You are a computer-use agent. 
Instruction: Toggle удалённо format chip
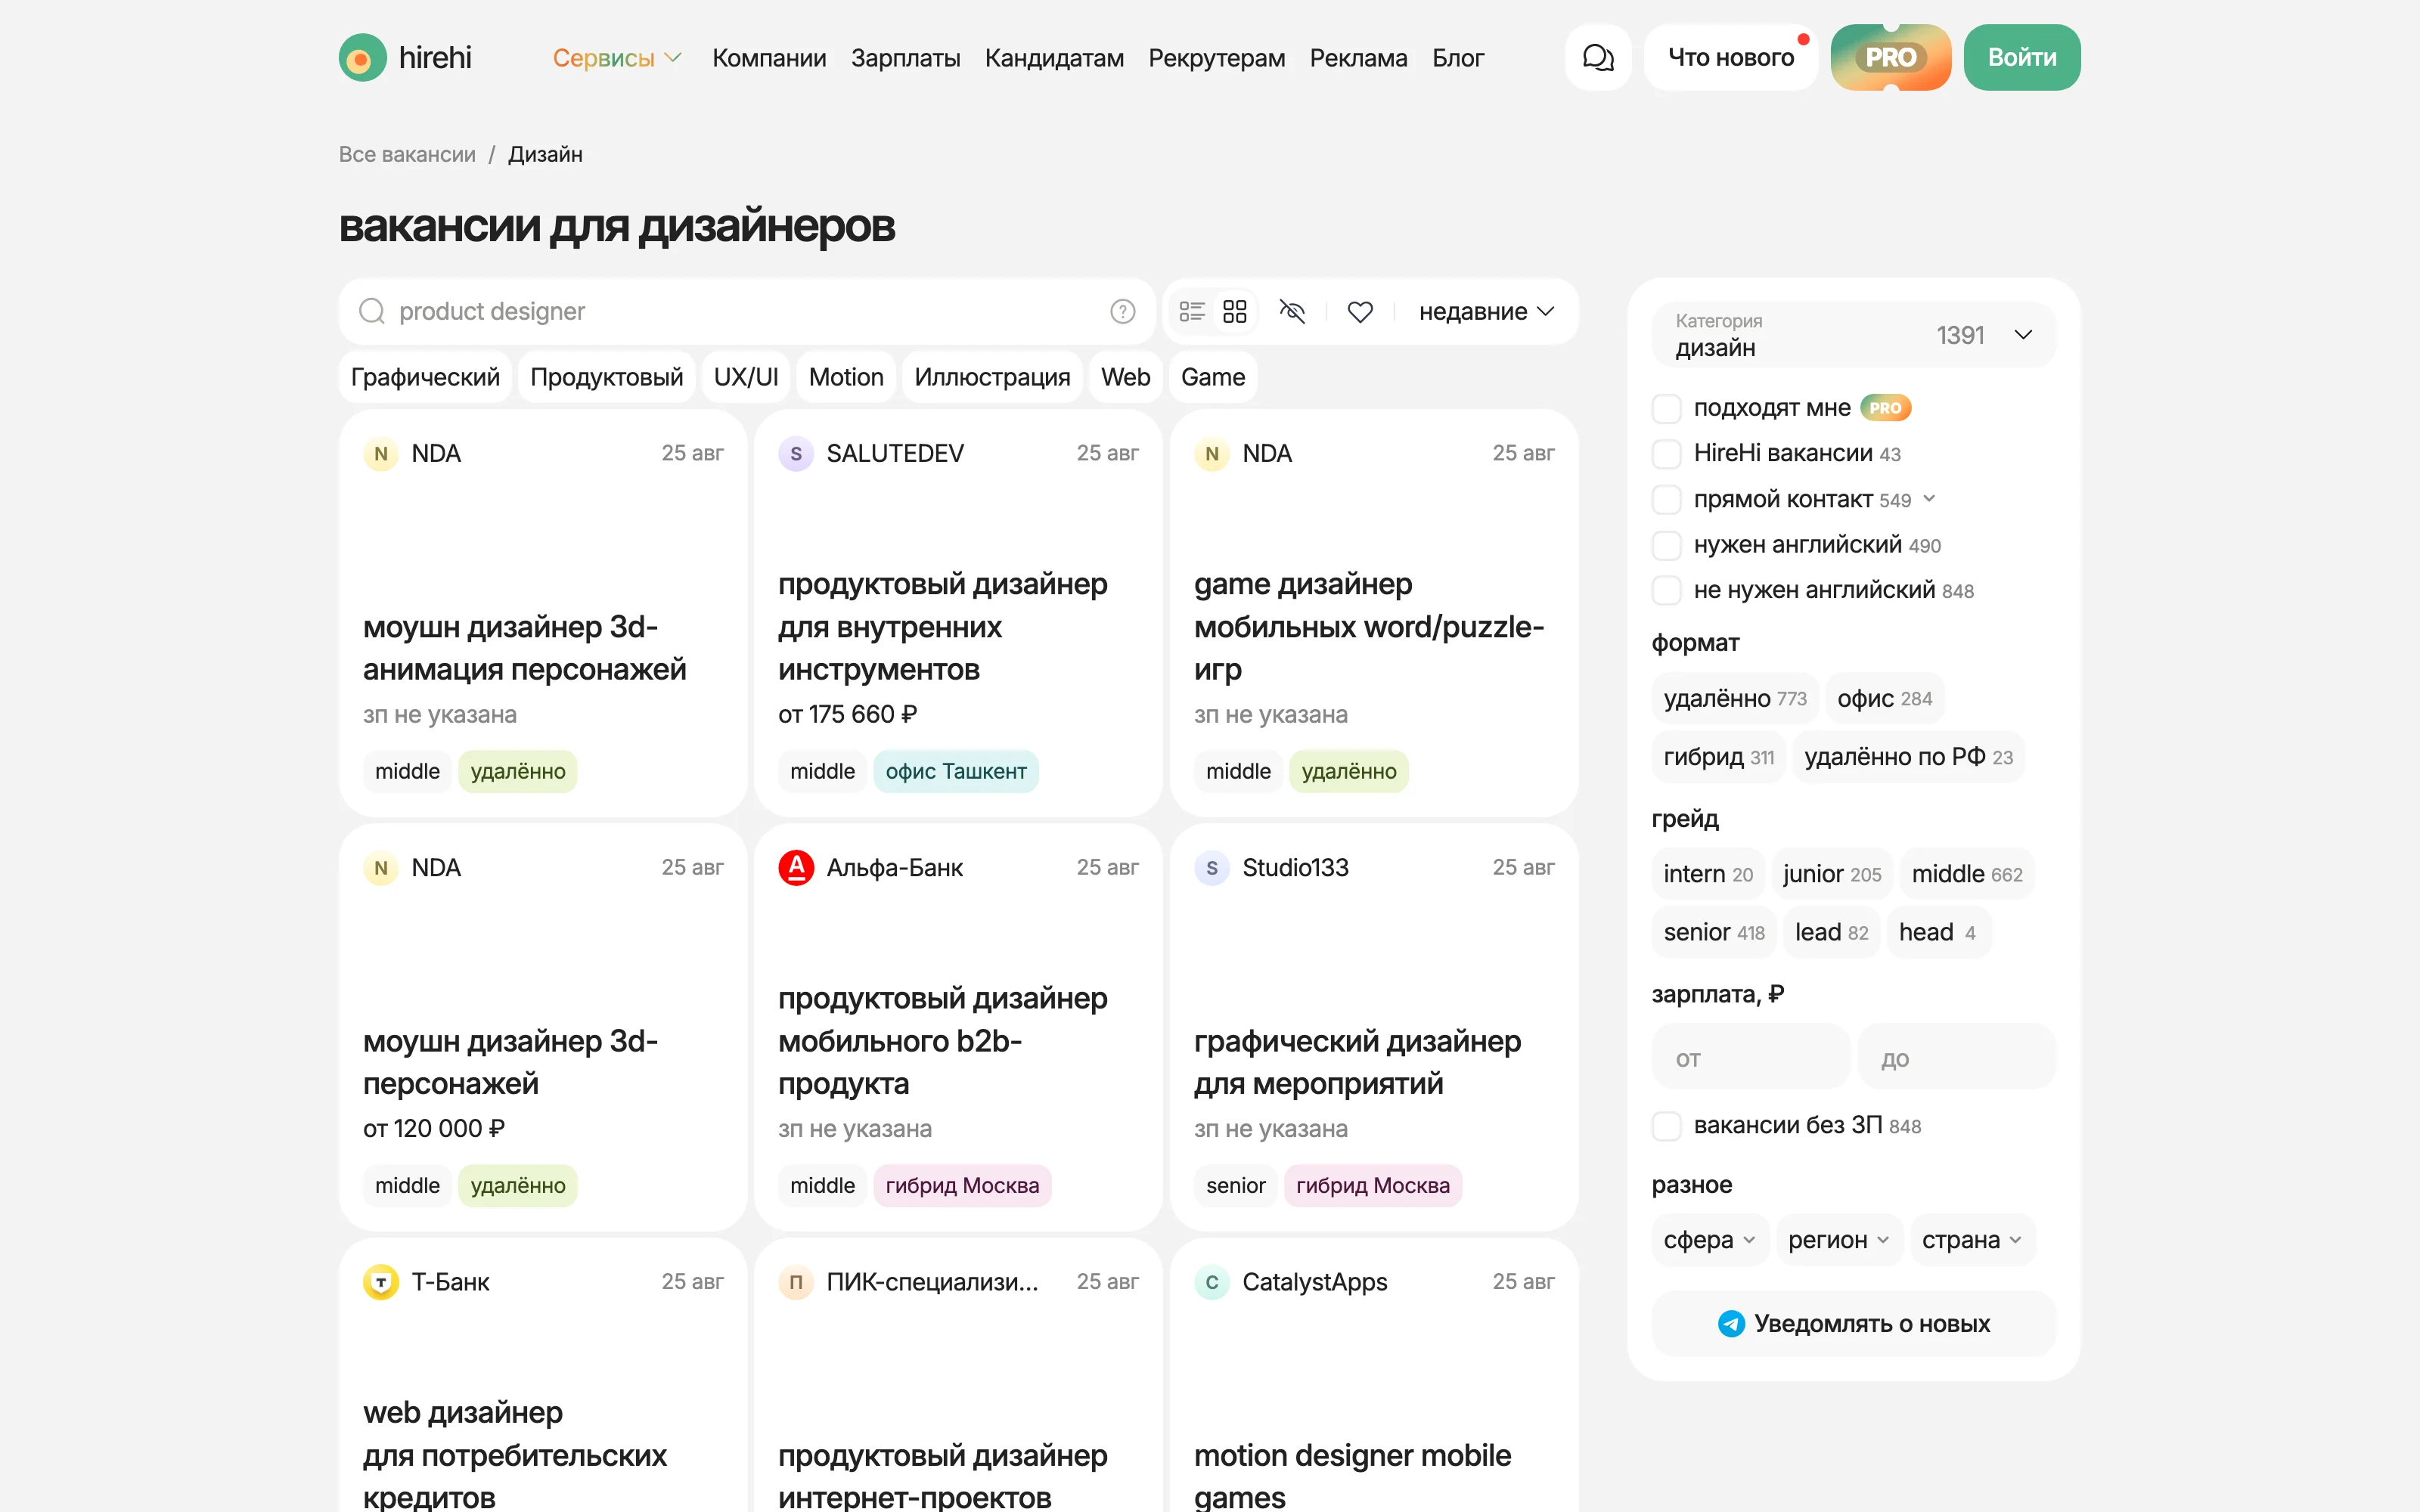(x=1734, y=698)
